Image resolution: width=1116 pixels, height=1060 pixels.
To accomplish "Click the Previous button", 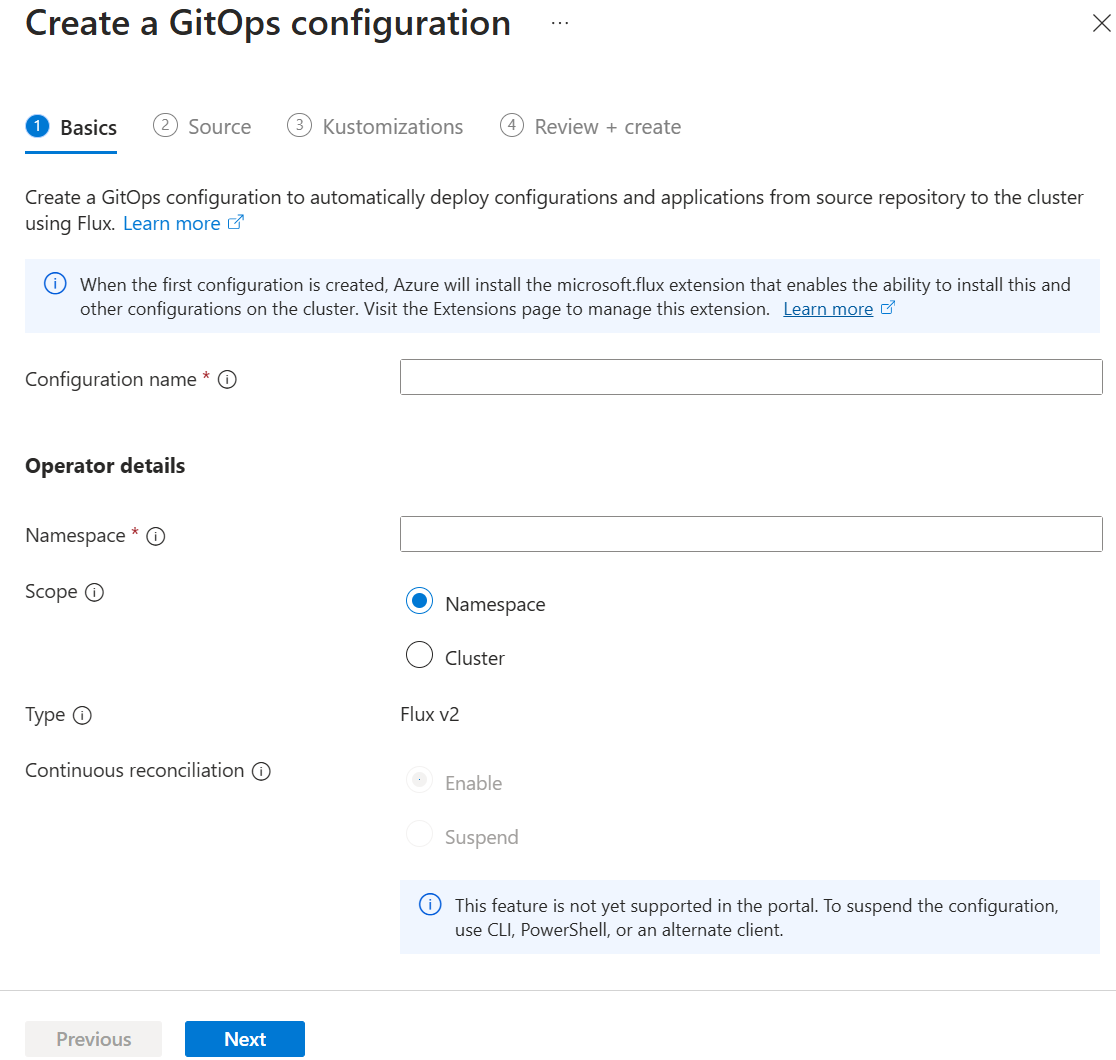I will (93, 1039).
